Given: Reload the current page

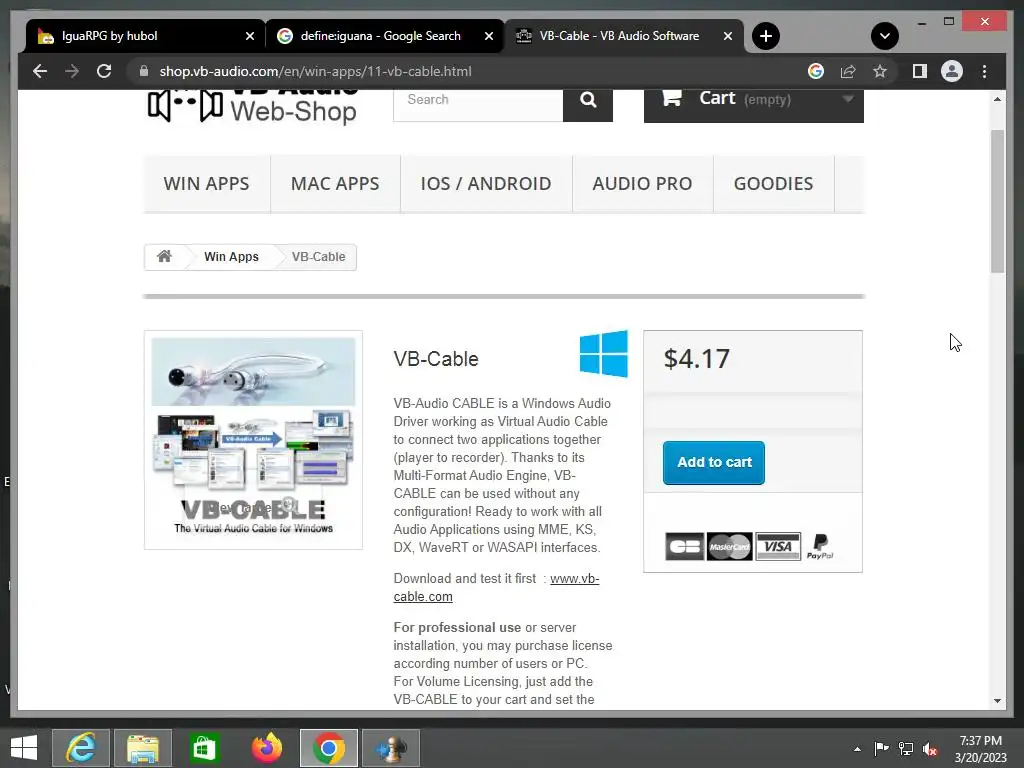Looking at the screenshot, I should [x=104, y=71].
